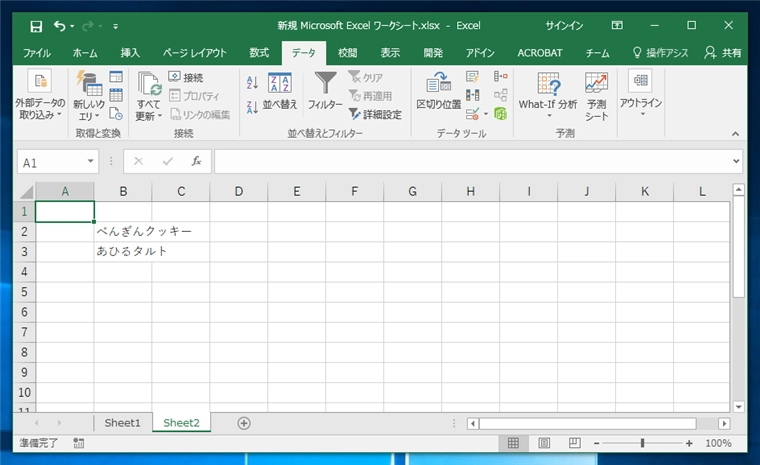Open the What-If 分析 menu
Screen dimensions: 760x465
click(x=548, y=95)
